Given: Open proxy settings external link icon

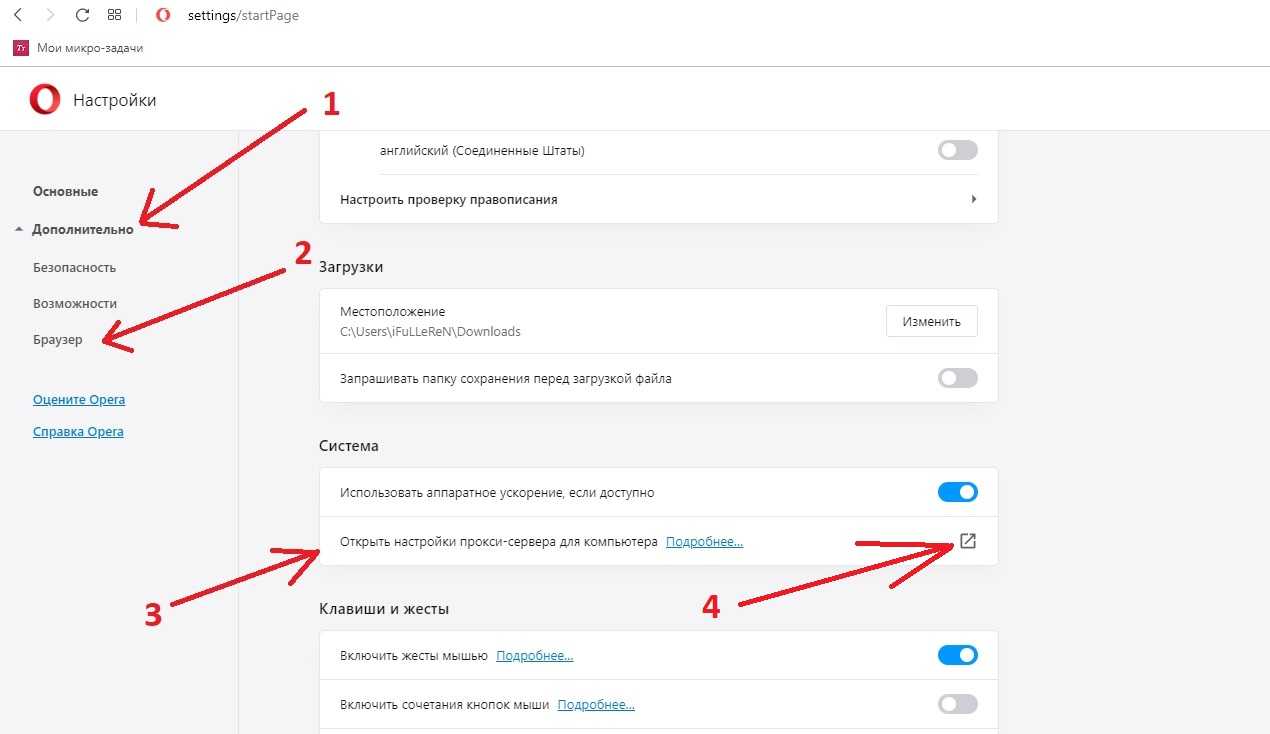Looking at the screenshot, I should tap(967, 541).
